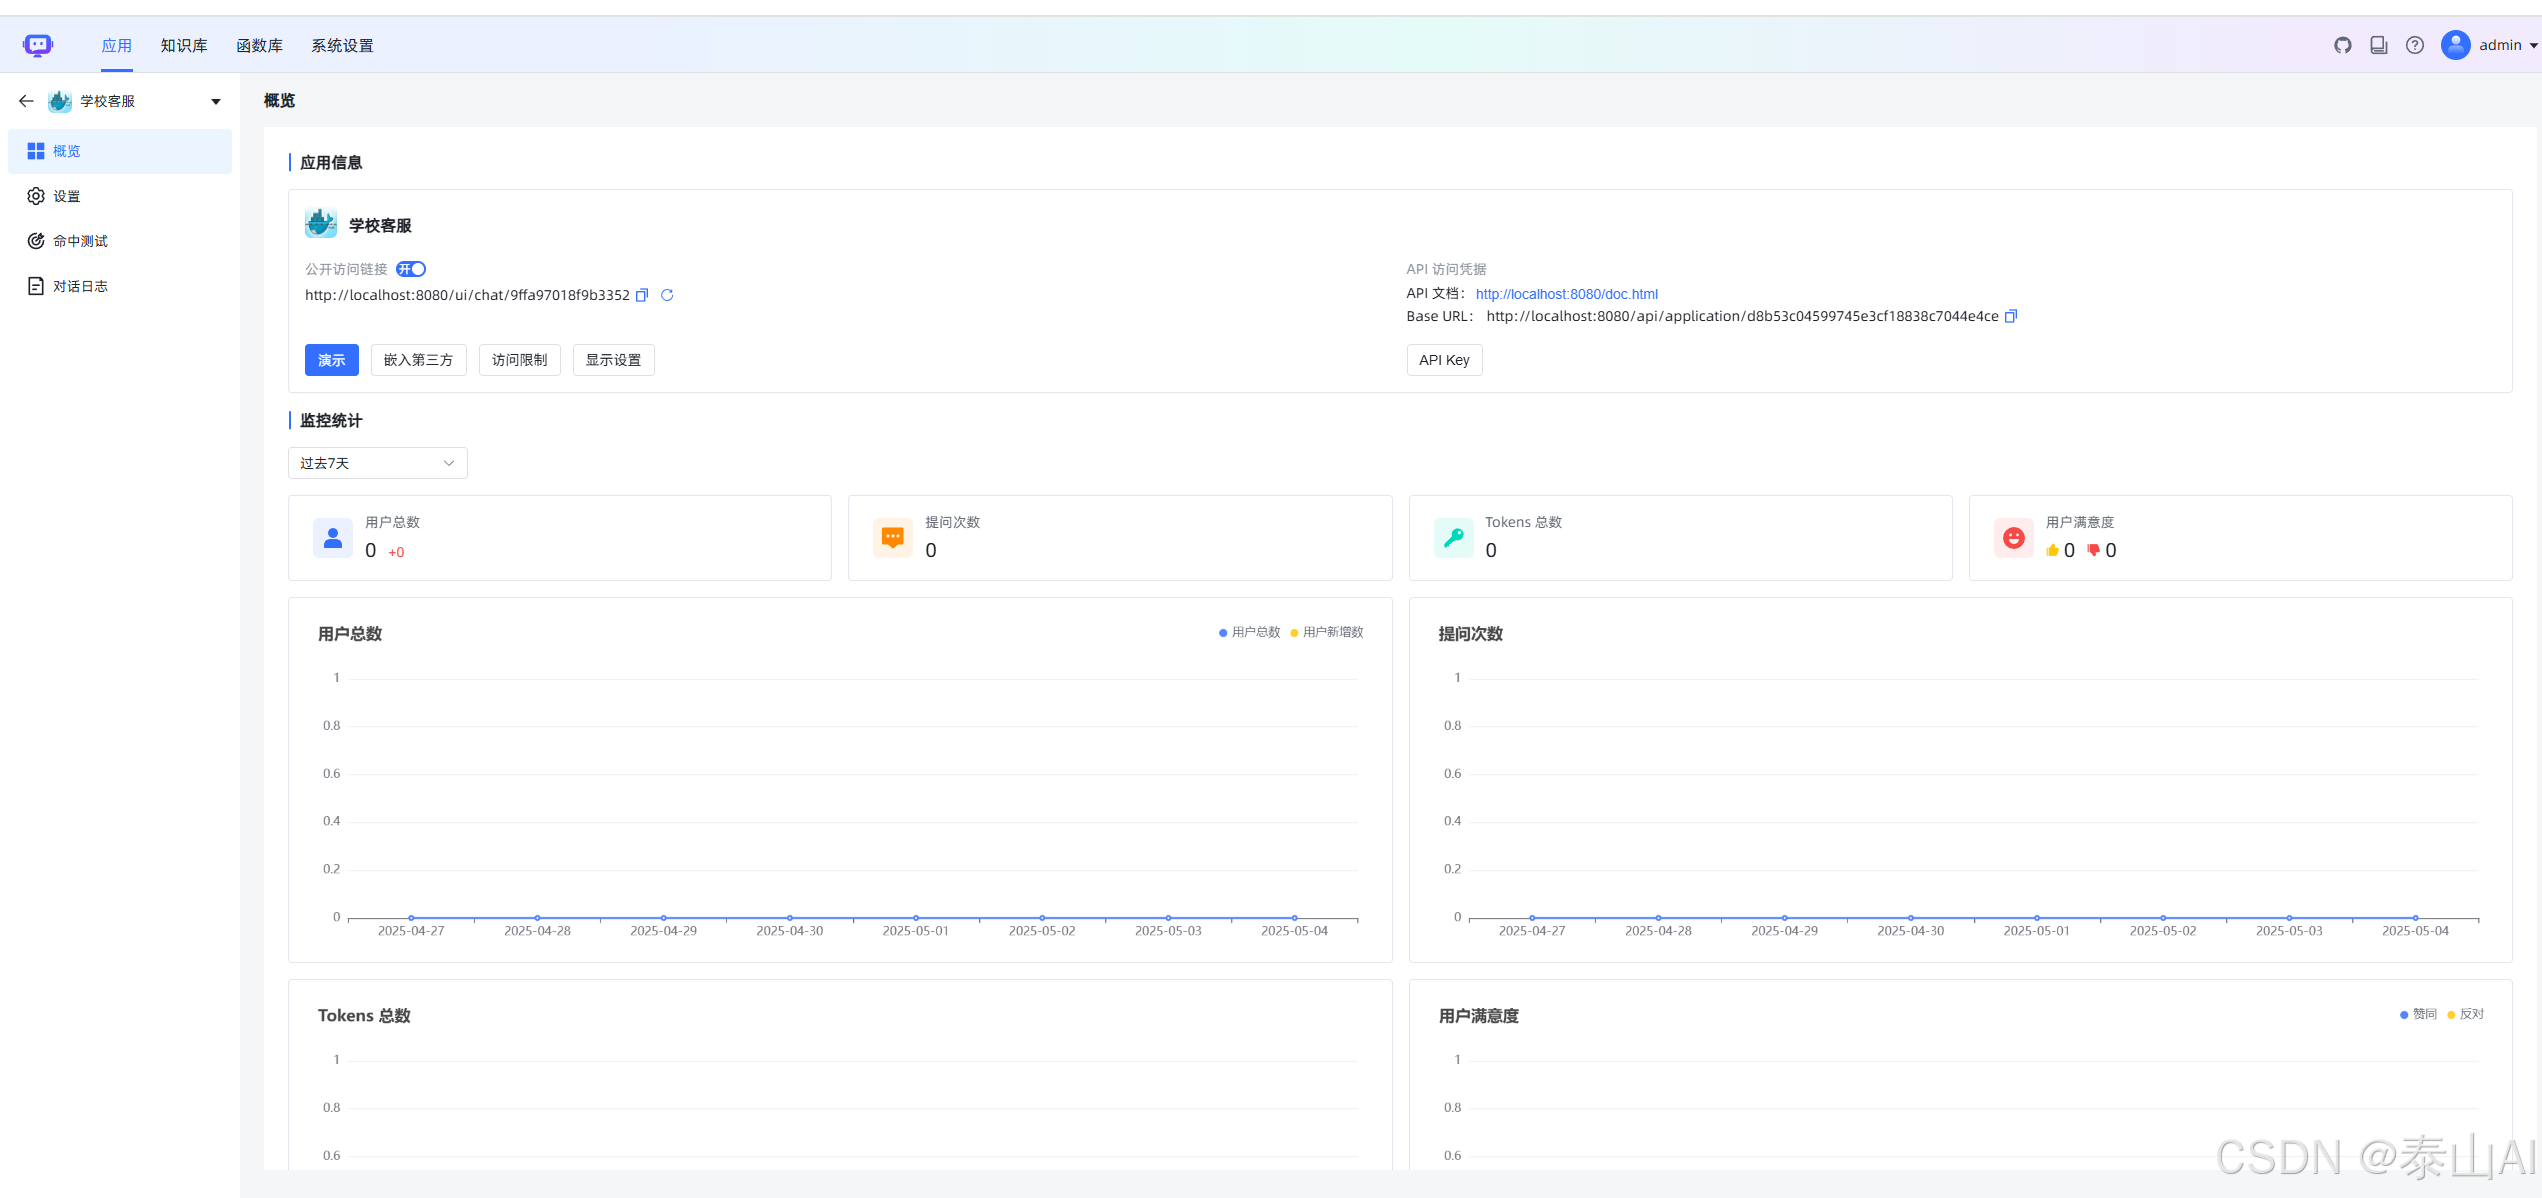Open the 过去7天 time range dropdown
This screenshot has width=2542, height=1198.
click(x=377, y=463)
